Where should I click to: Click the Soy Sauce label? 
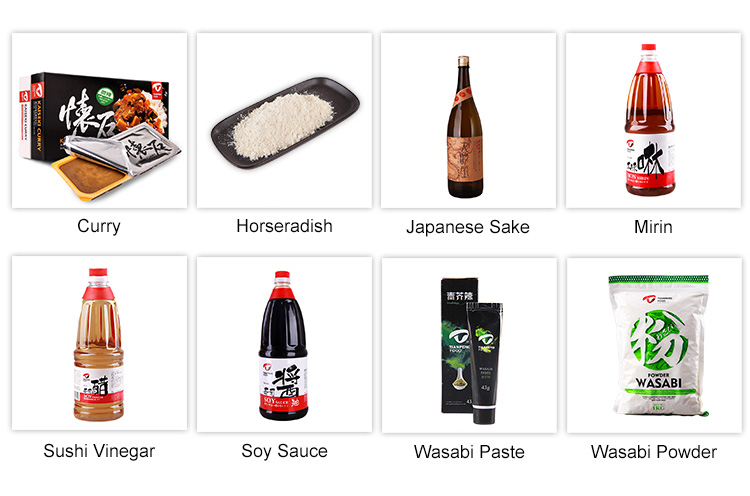click(284, 451)
